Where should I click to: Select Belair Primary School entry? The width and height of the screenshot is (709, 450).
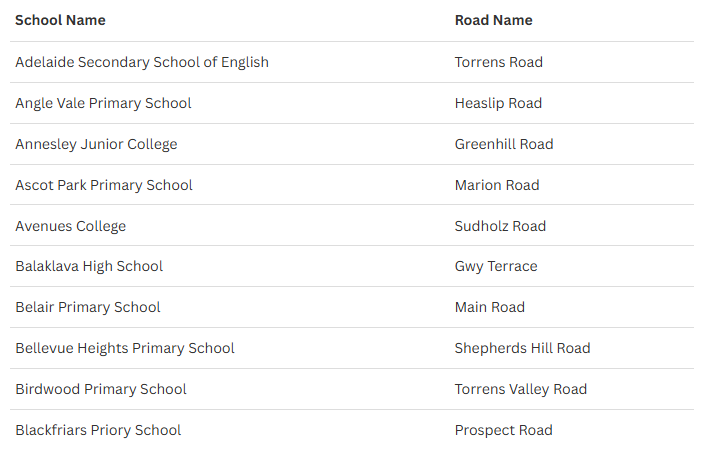[88, 307]
